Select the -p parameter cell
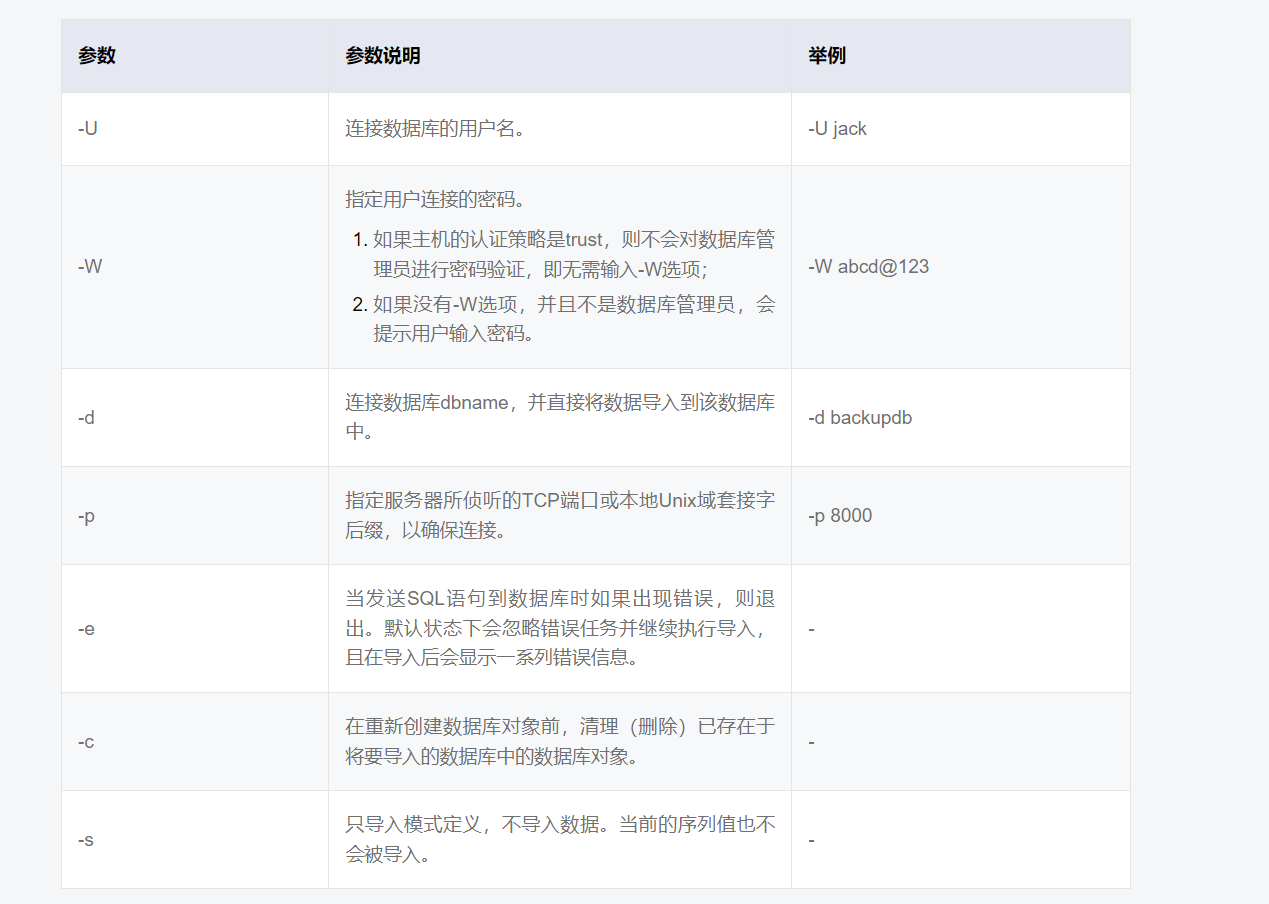 [86, 515]
